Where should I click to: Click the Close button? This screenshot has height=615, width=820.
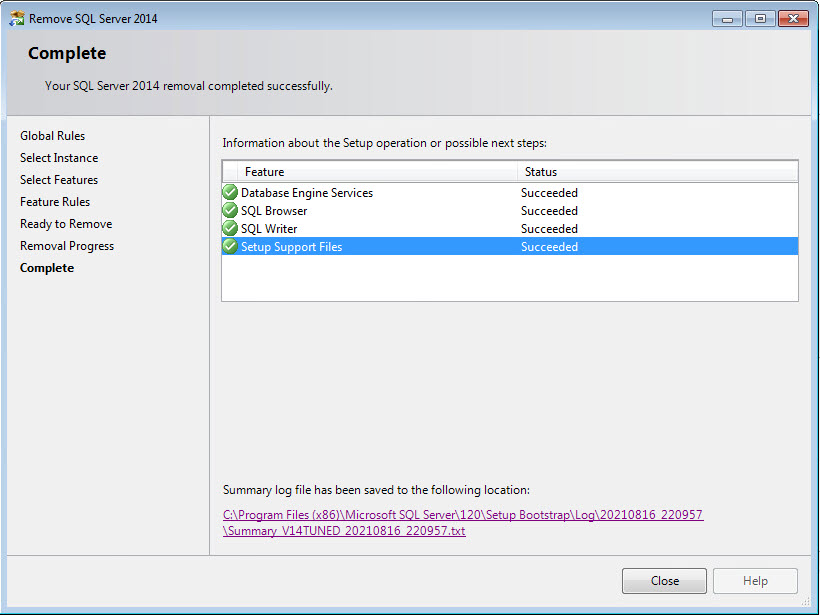click(664, 581)
